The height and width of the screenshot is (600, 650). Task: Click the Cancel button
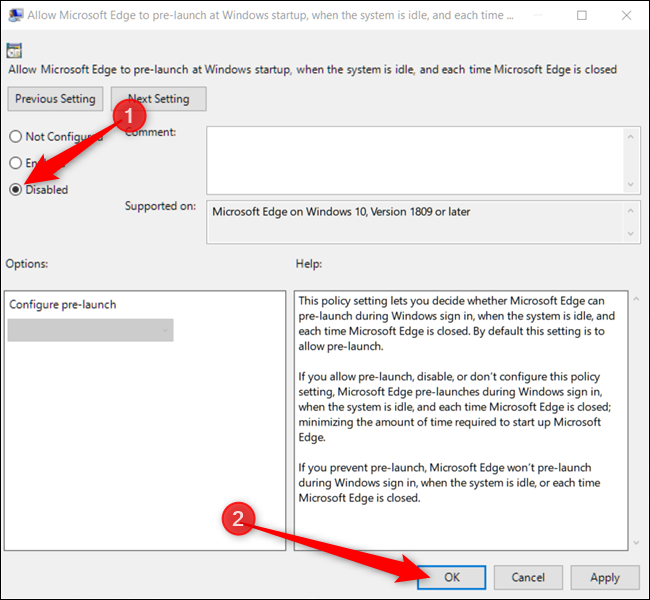pyautogui.click(x=528, y=577)
